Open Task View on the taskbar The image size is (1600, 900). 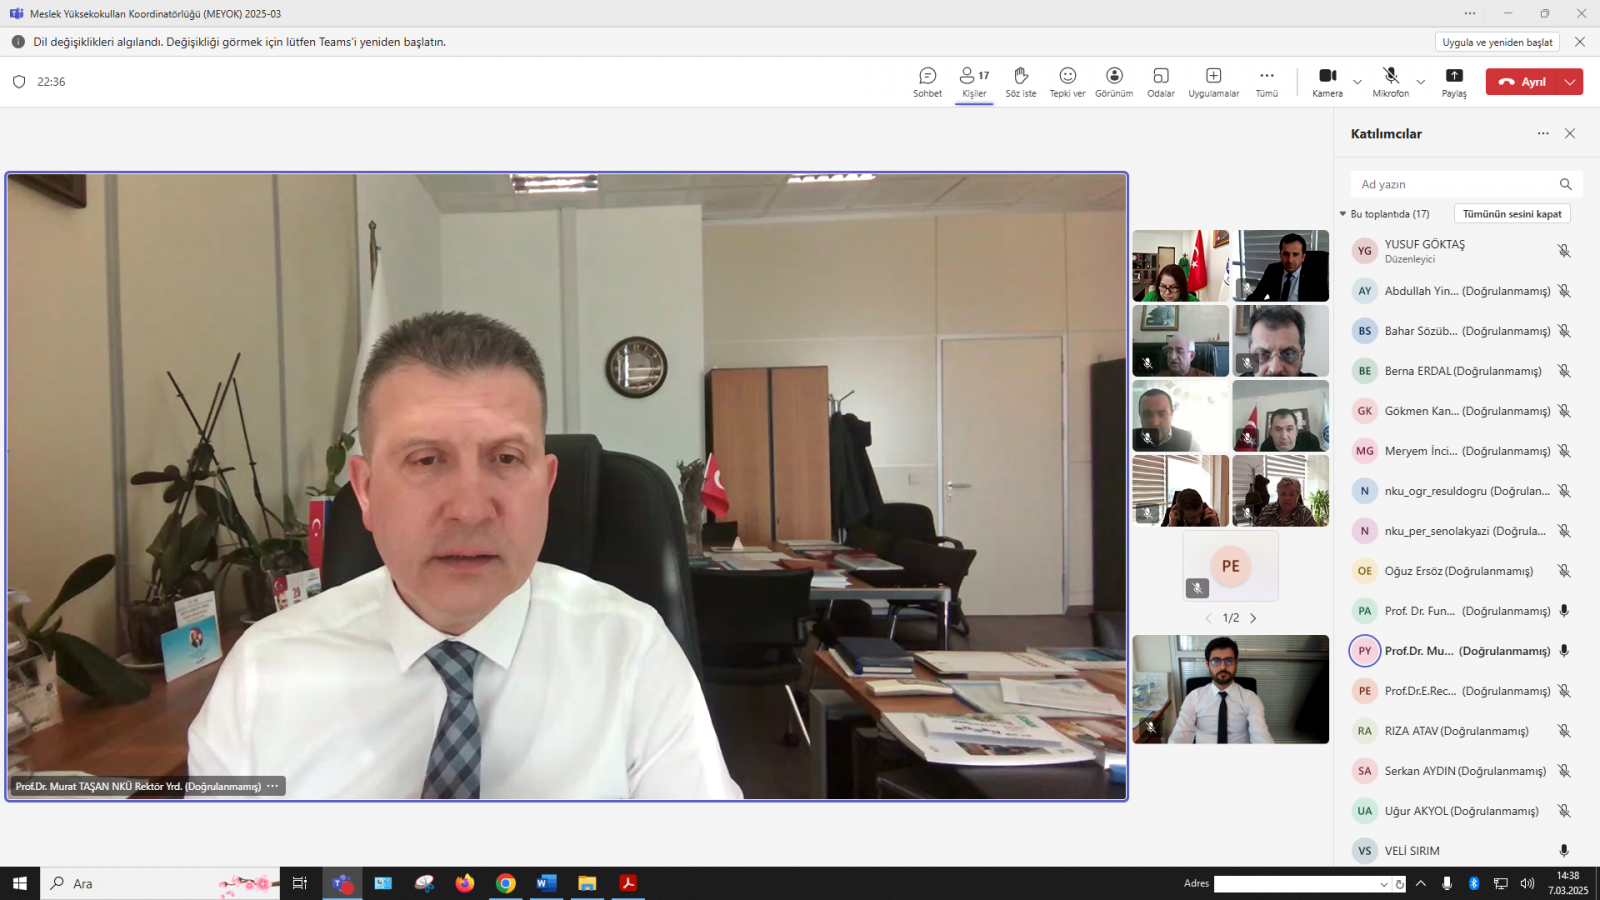coord(300,883)
